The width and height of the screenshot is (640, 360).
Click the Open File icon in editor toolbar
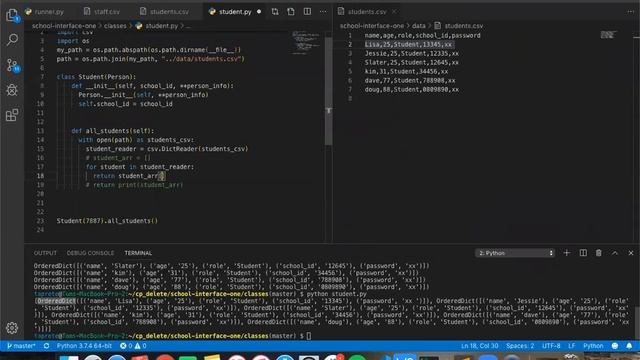pos(291,12)
